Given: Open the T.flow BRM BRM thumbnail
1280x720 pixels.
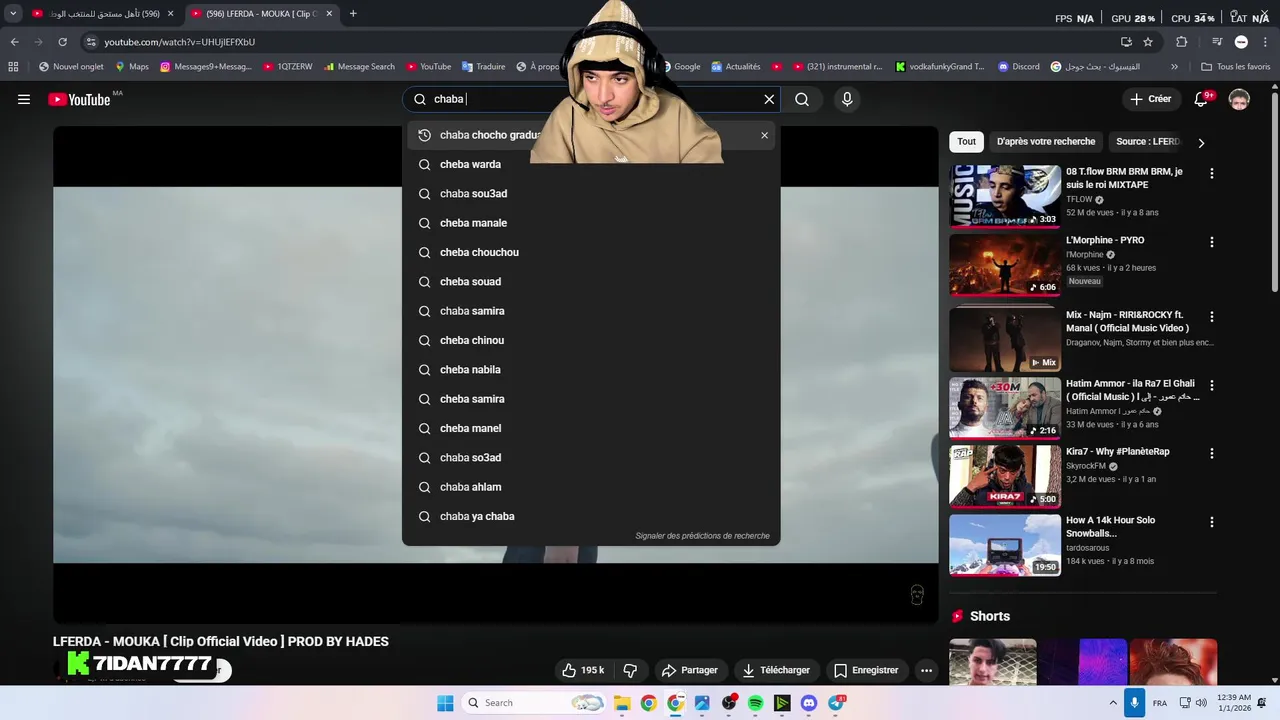Looking at the screenshot, I should pos(1005,196).
